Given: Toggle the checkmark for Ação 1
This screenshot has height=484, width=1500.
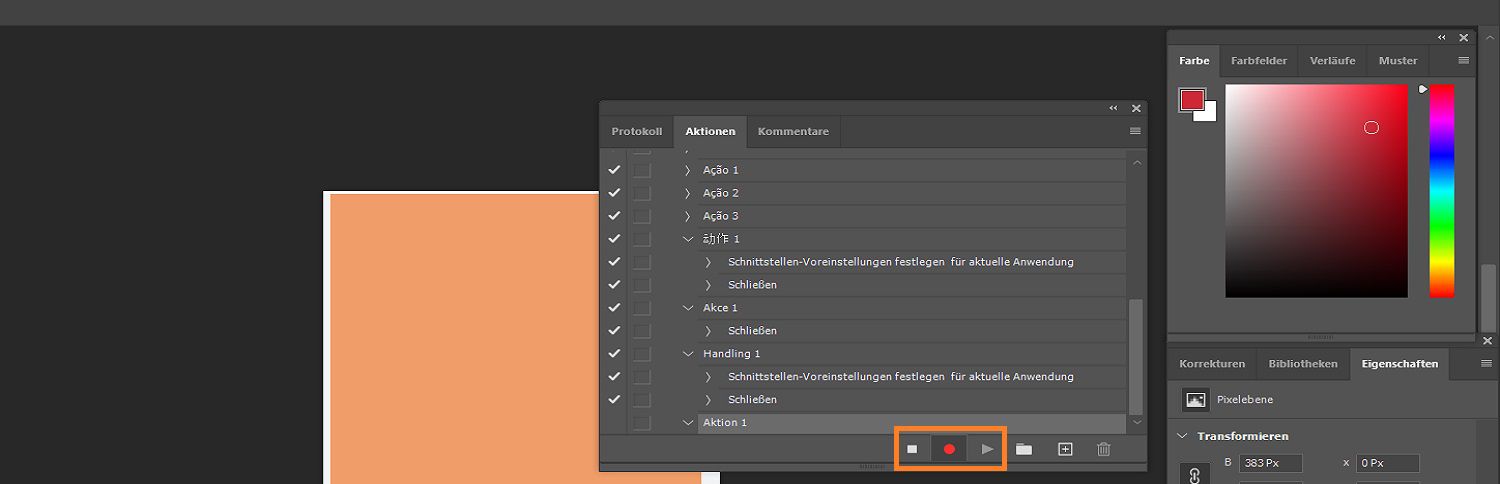Looking at the screenshot, I should pos(614,170).
